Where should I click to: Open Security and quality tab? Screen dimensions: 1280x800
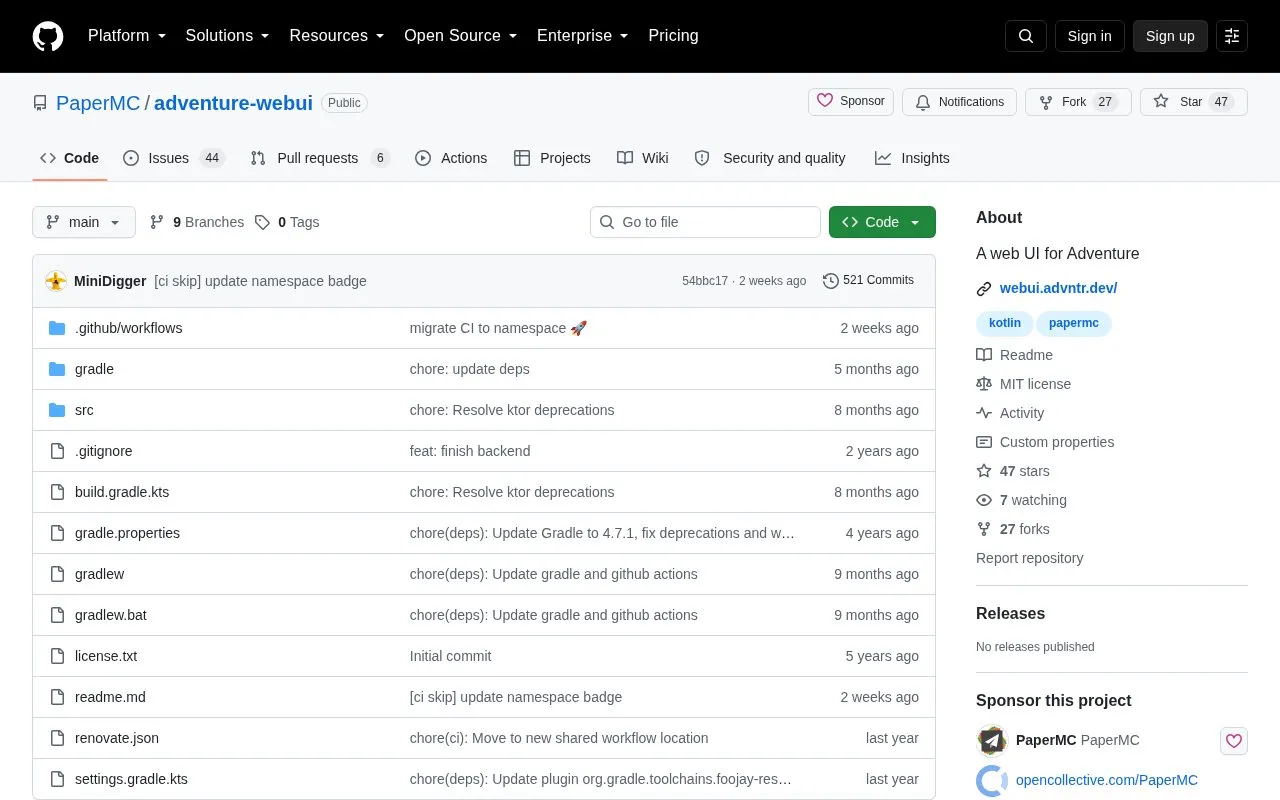(x=770, y=158)
